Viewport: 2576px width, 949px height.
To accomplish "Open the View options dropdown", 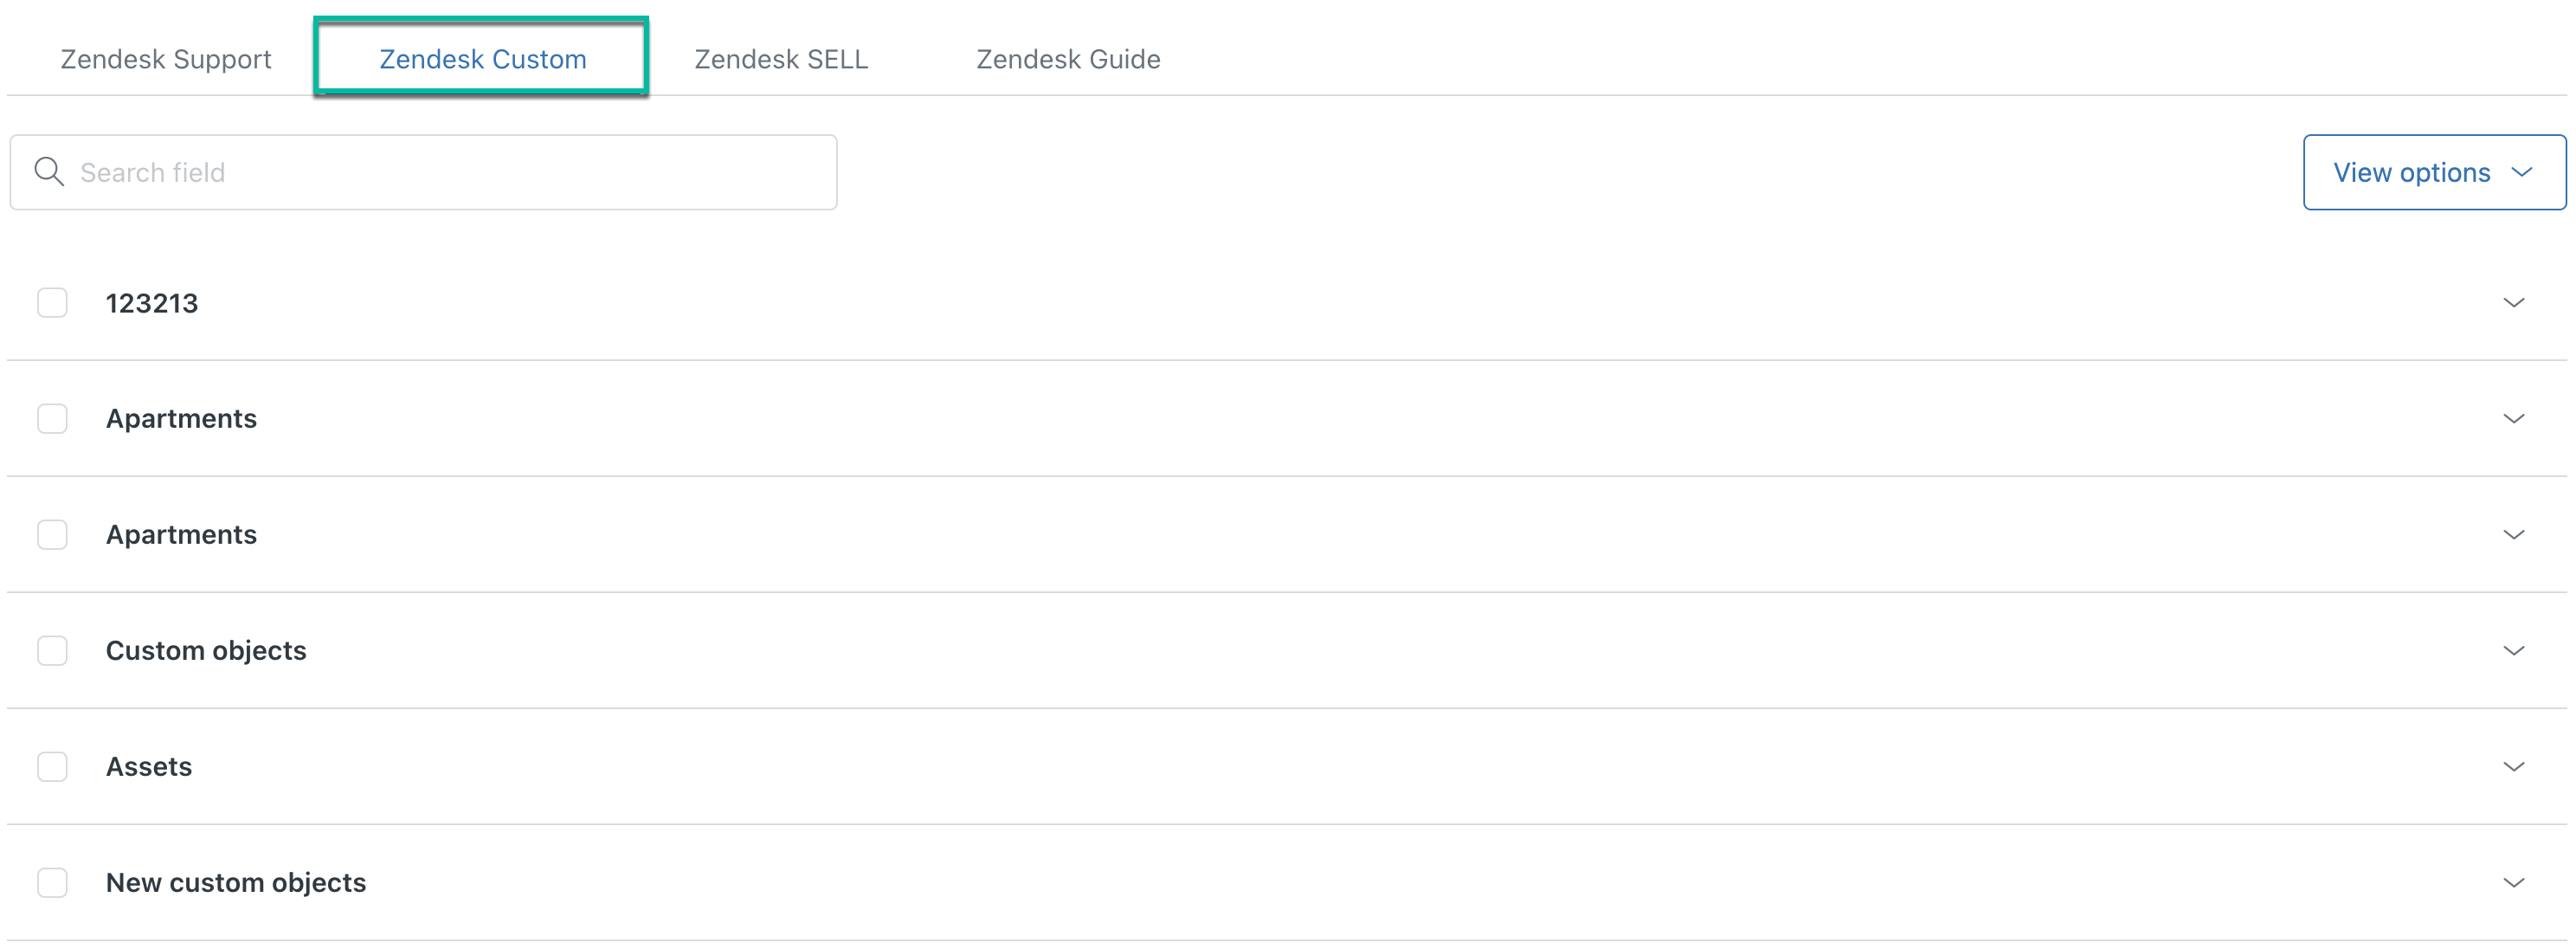I will pyautogui.click(x=2434, y=171).
